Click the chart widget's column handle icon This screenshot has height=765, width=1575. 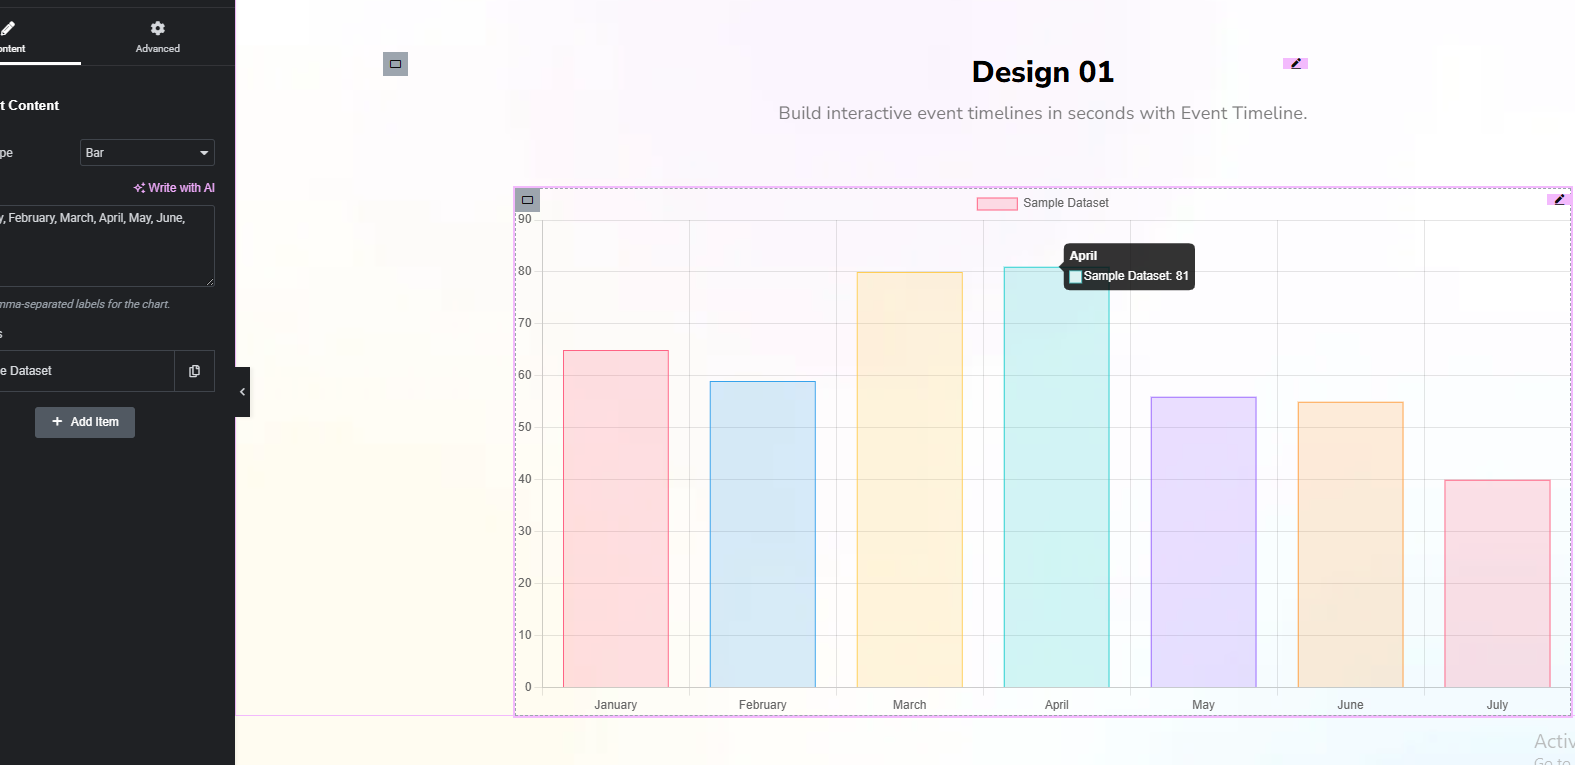click(x=527, y=200)
